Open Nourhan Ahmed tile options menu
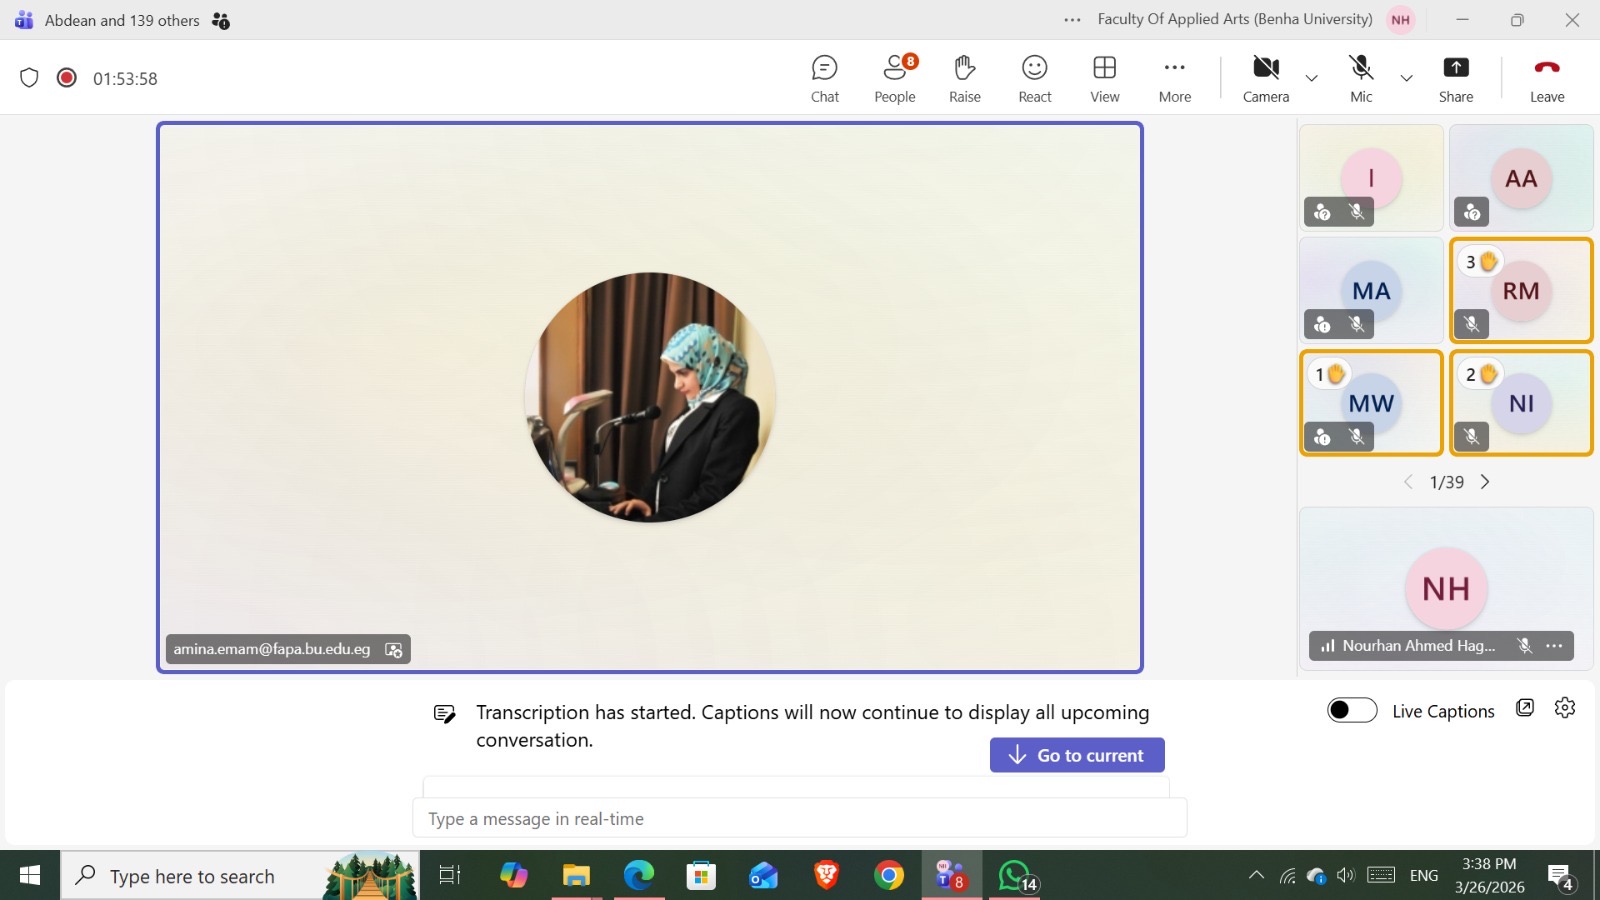Screen dimensions: 1600x900 coord(1554,646)
